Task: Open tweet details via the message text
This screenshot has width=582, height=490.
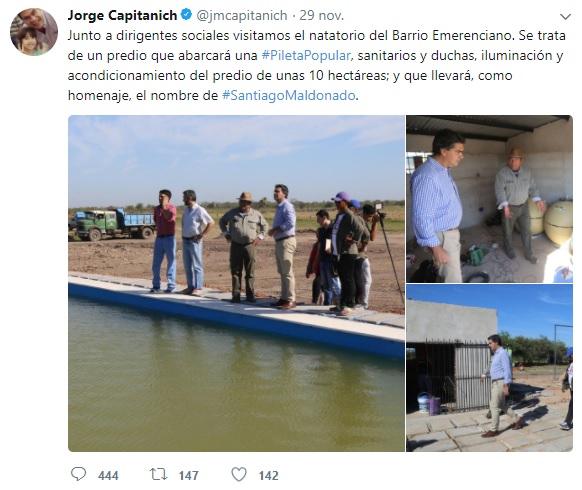Action: 316,66
